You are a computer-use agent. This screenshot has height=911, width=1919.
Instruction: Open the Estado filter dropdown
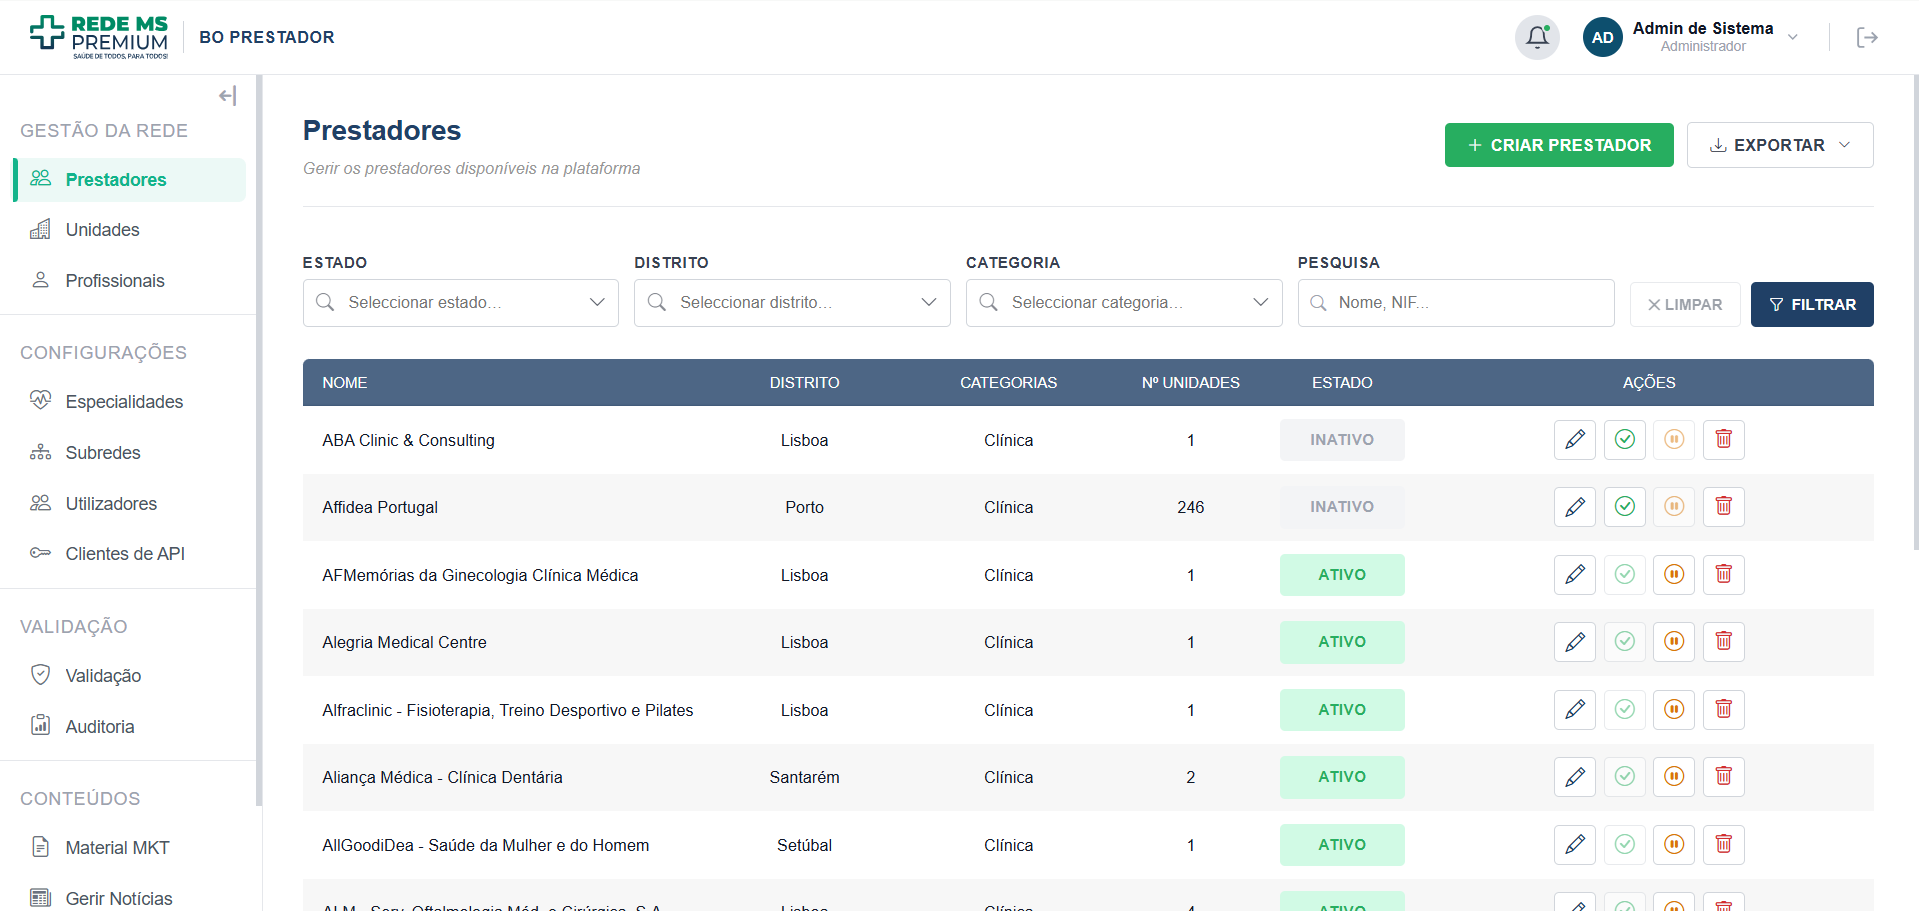pos(461,303)
